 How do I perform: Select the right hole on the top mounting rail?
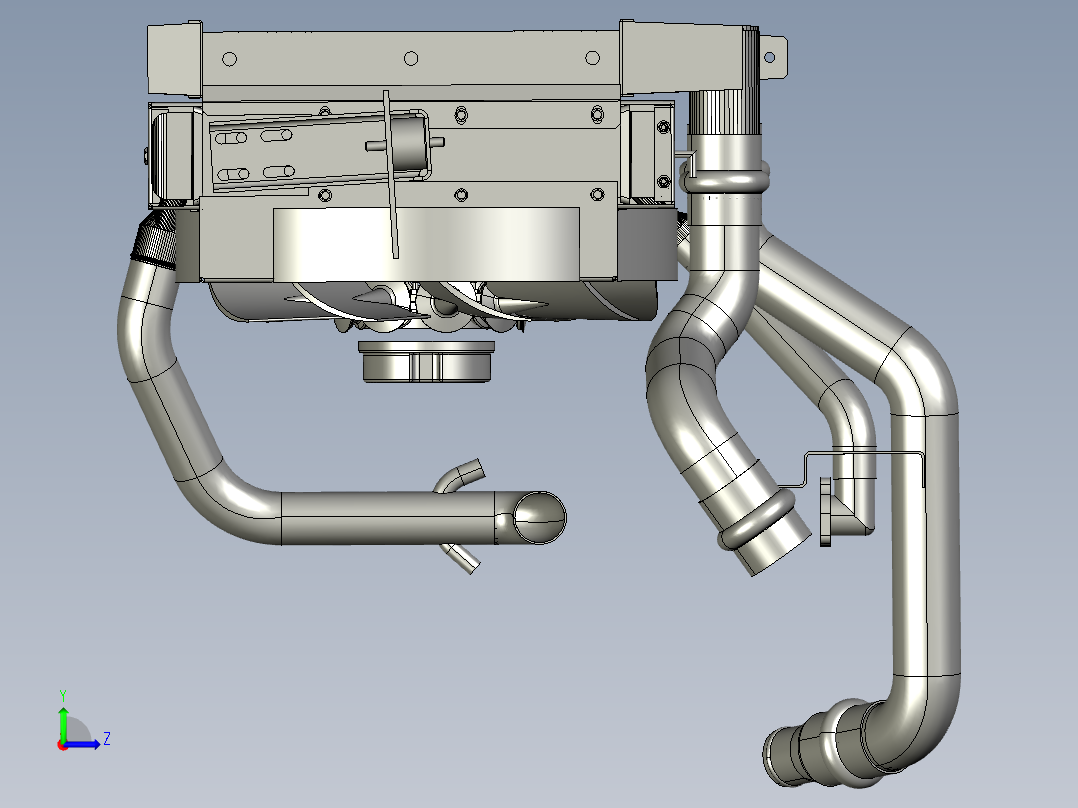pos(593,58)
